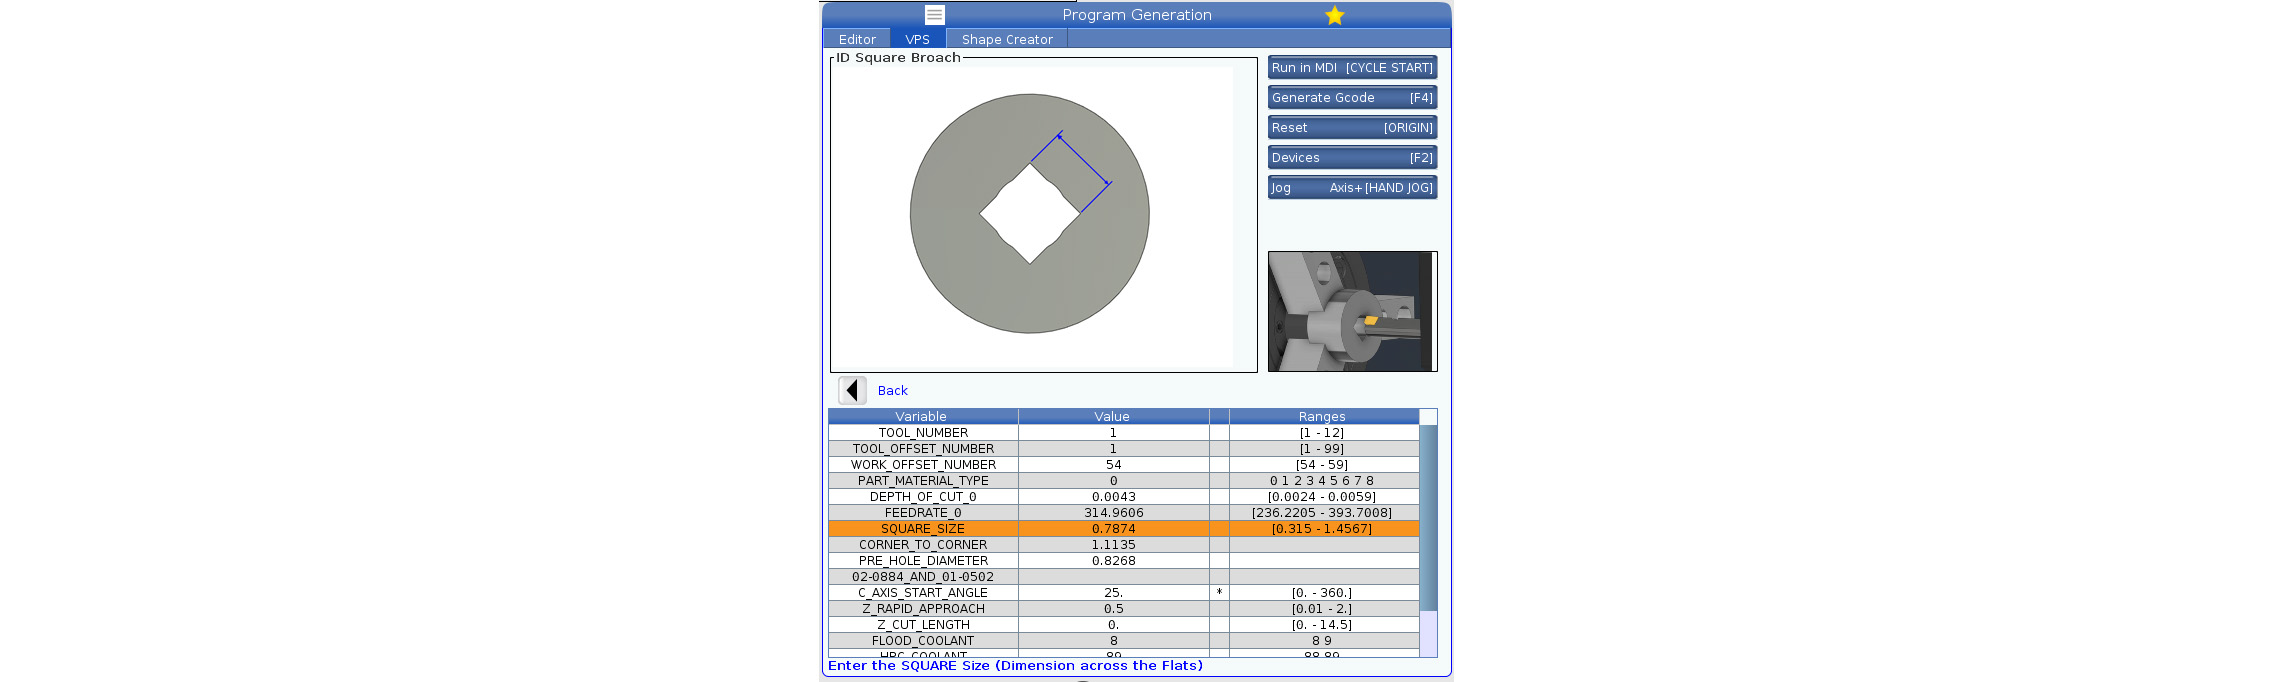Select the TOOL_NUMBER row
This screenshot has height=682, width=2273.
pyautogui.click(x=1123, y=433)
